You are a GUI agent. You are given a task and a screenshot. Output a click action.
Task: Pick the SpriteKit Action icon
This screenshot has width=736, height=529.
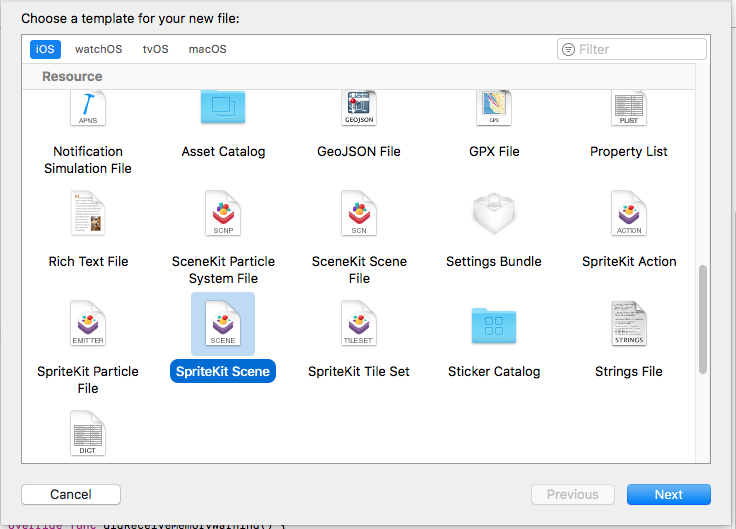tap(629, 213)
